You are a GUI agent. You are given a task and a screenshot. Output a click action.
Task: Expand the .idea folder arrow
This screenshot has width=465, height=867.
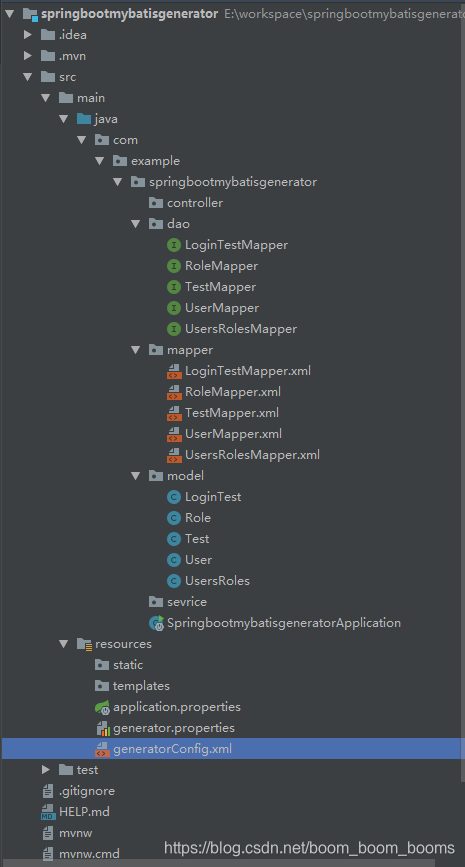coord(28,35)
